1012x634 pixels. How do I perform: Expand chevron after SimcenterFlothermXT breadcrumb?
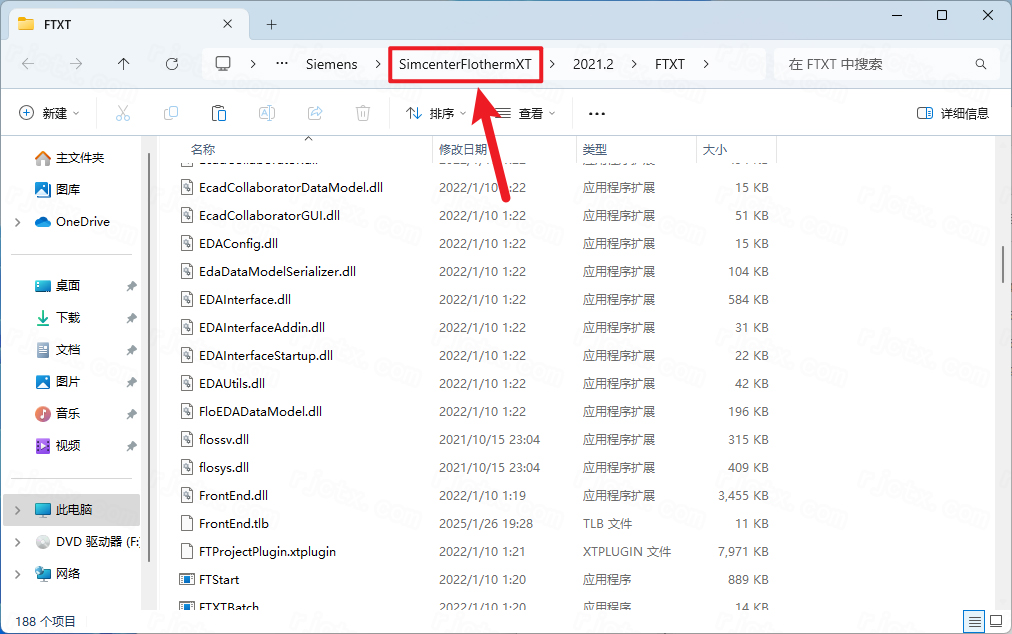click(552, 64)
